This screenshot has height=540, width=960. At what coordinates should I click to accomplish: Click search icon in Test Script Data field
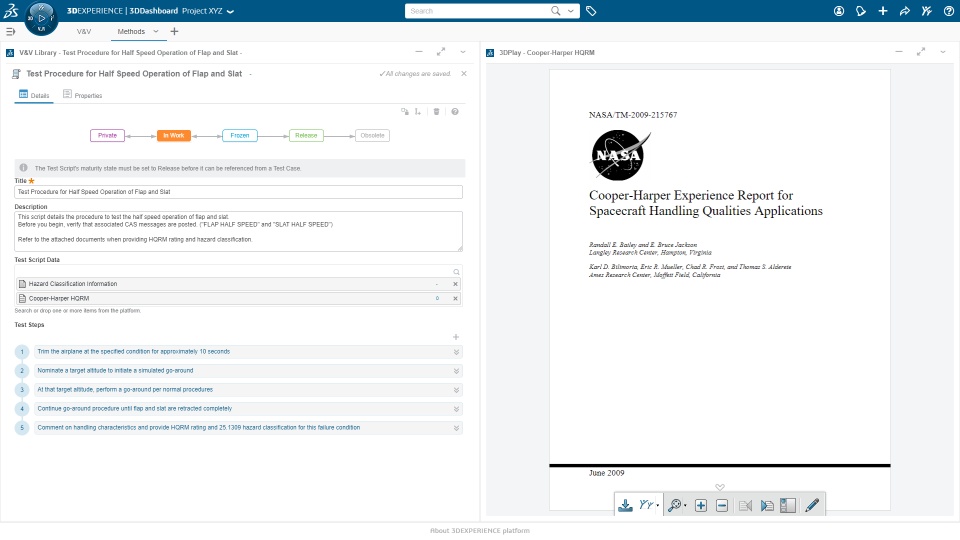pos(456,272)
